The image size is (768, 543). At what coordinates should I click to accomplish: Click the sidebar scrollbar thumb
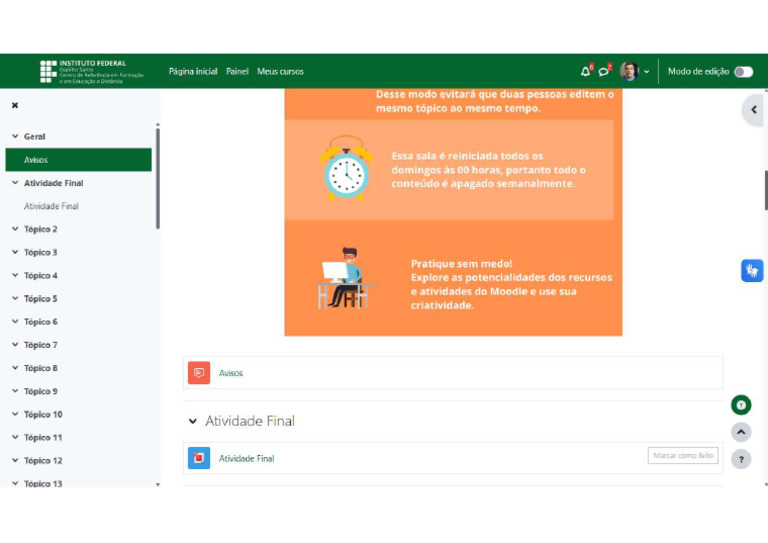158,178
